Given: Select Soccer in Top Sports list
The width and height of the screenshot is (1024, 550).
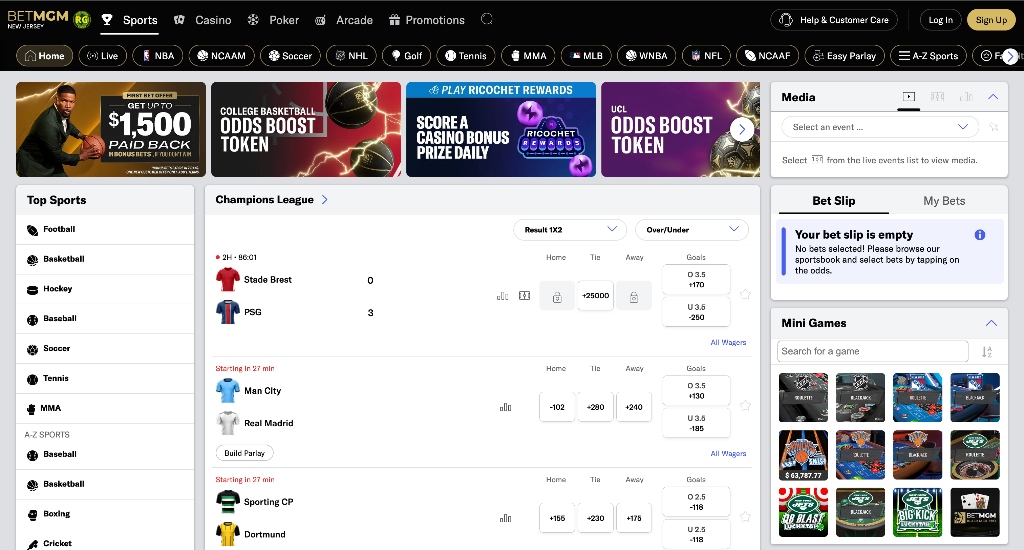Looking at the screenshot, I should pyautogui.click(x=105, y=349).
